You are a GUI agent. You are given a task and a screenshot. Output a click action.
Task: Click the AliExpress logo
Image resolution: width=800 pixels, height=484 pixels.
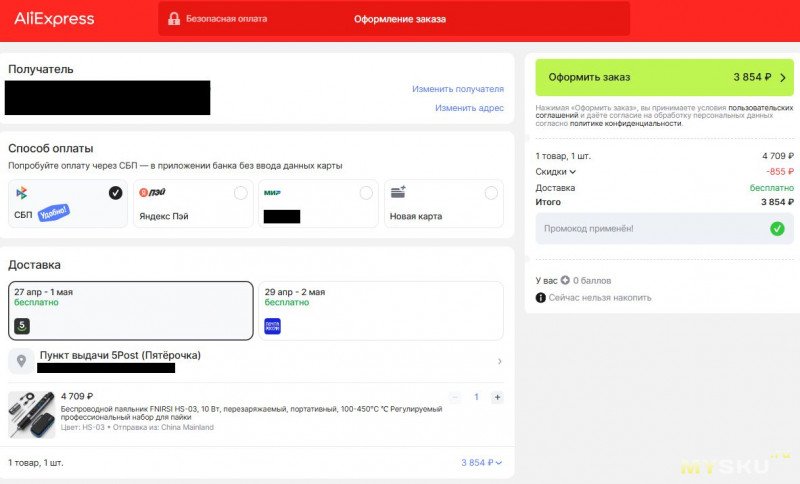point(54,19)
